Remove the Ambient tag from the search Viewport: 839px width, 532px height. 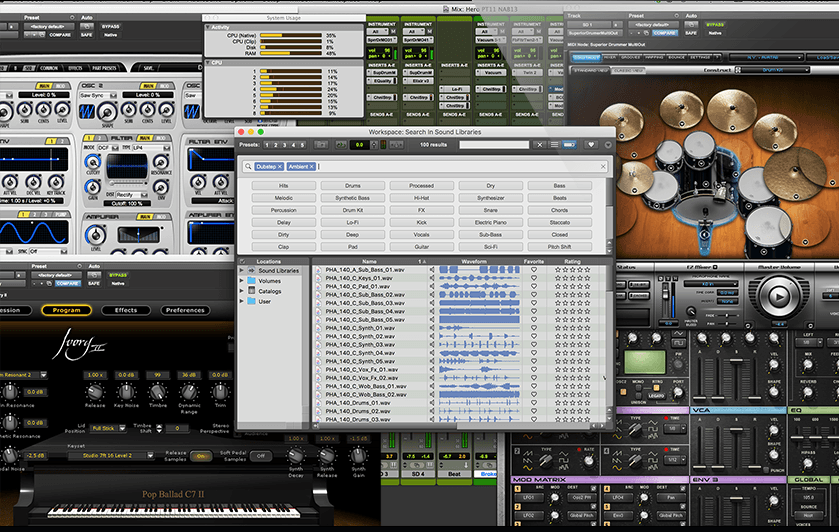(x=312, y=166)
